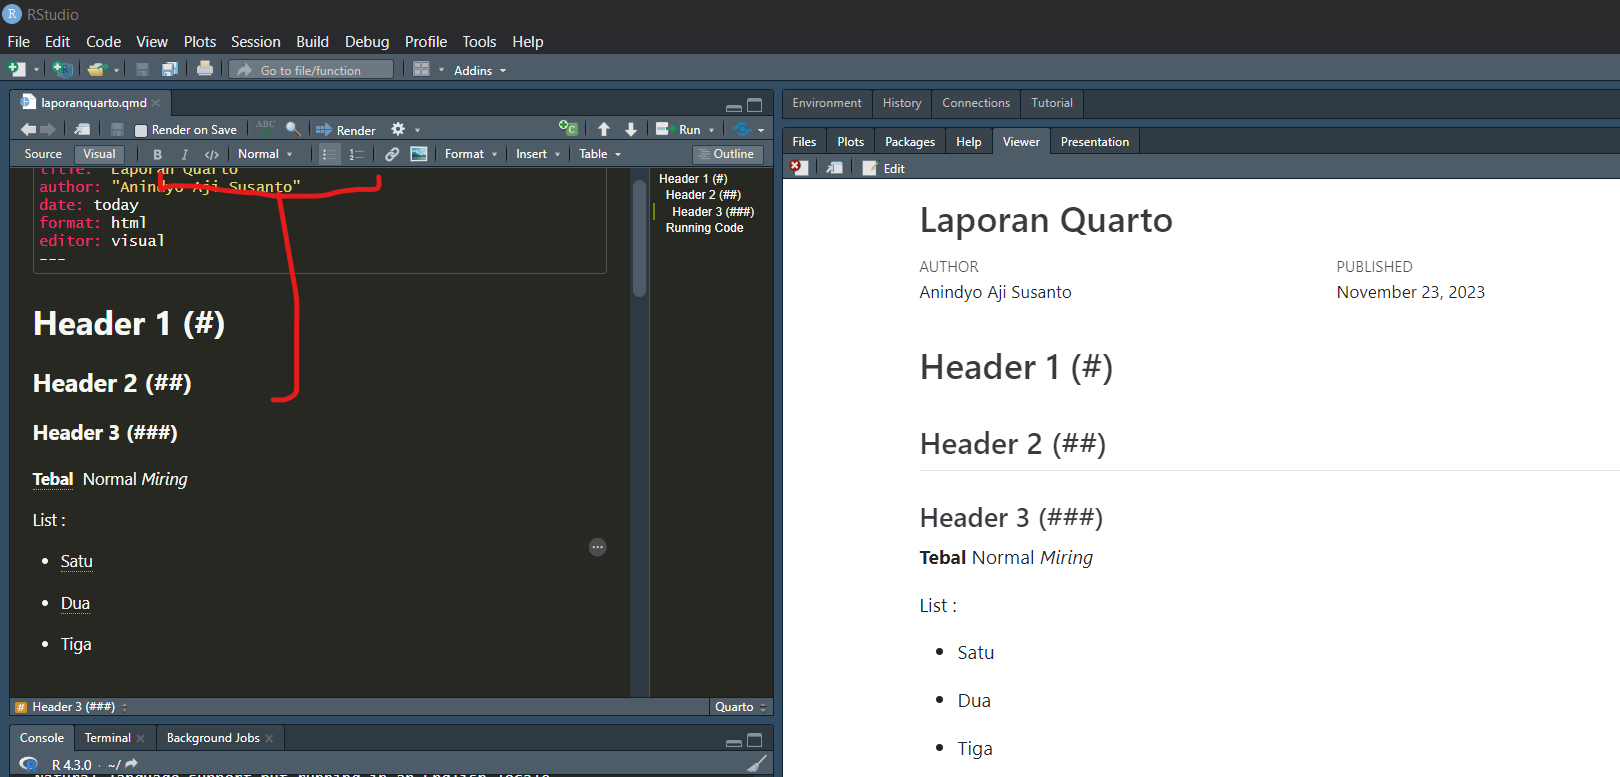Viewport: 1620px width, 777px height.
Task: Go to next section arrow
Action: coord(631,129)
